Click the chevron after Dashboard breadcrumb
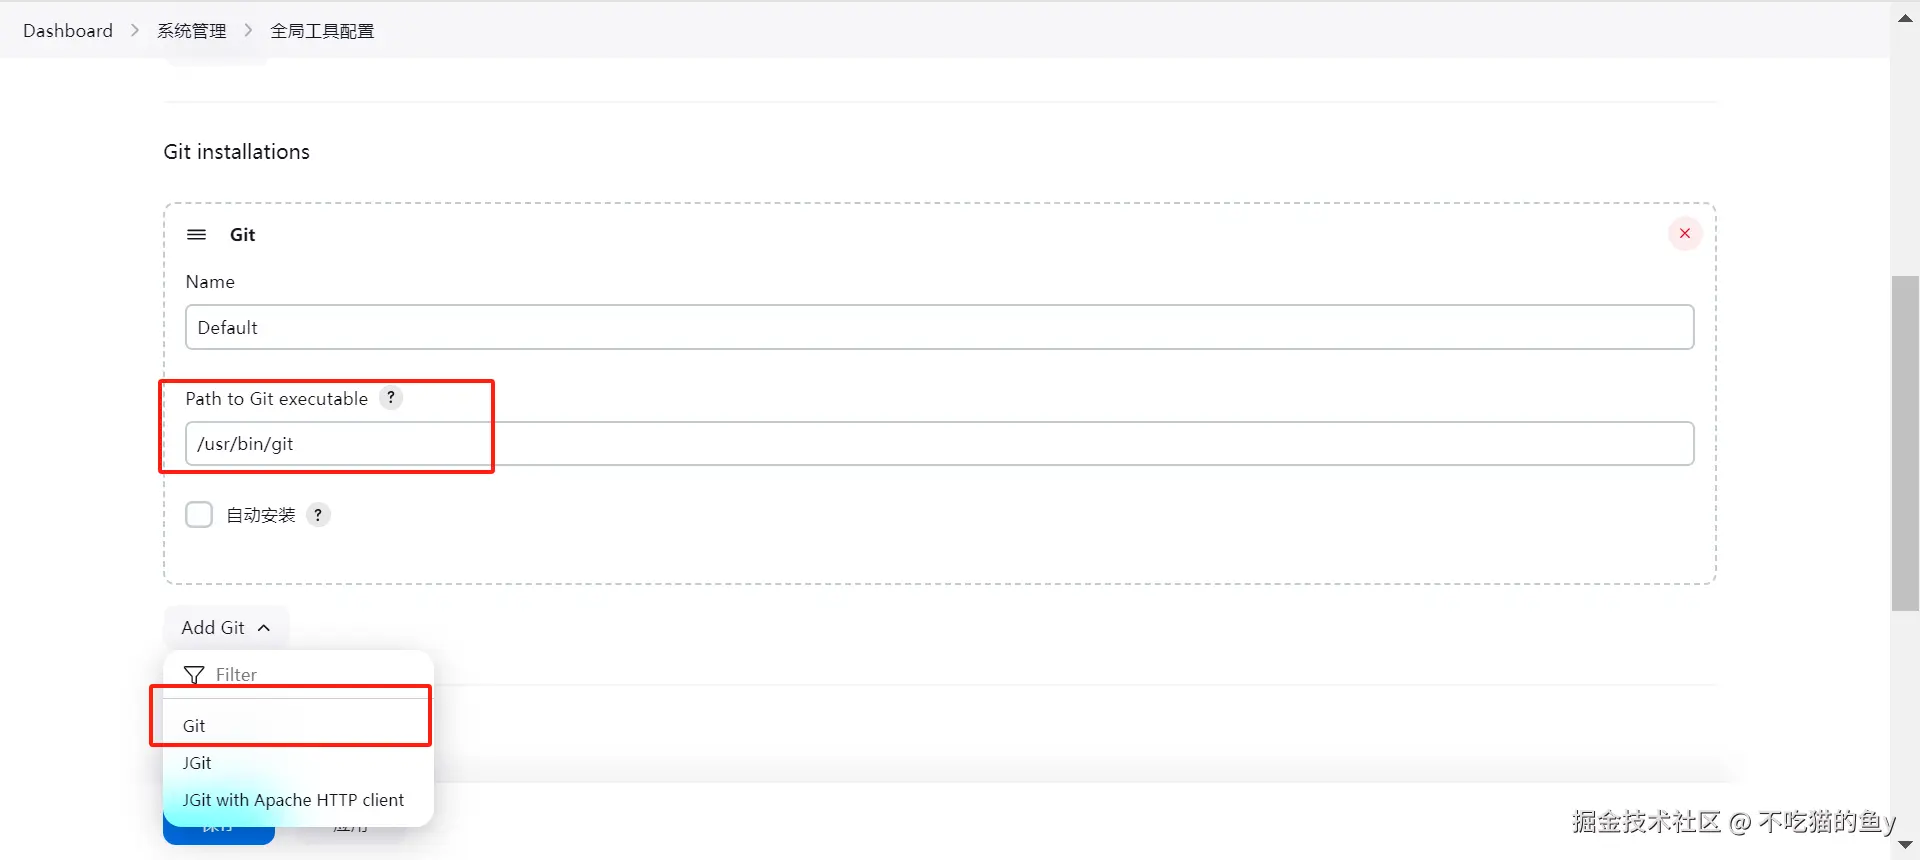 point(135,31)
